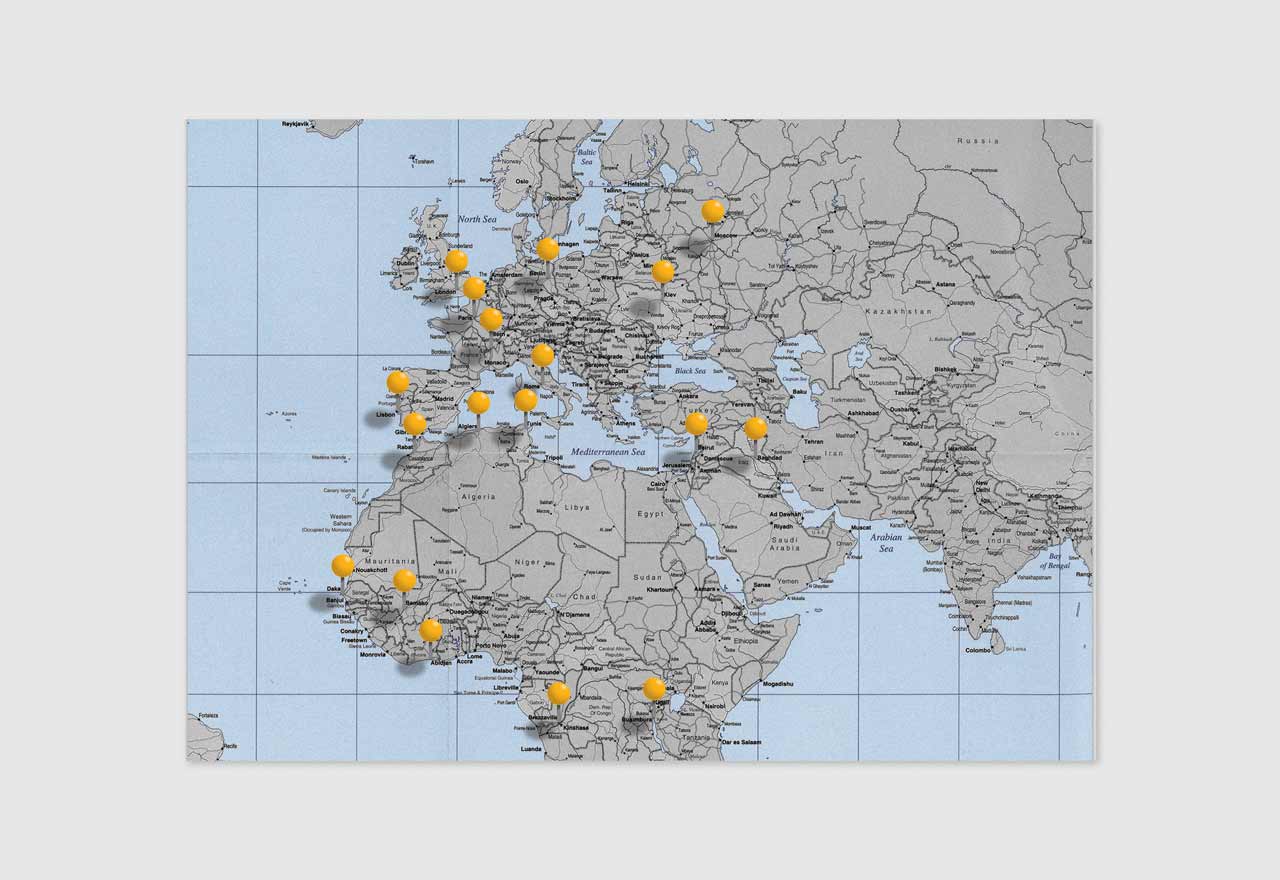Click the 'Luanda' city label
The image size is (1280, 880).
point(531,748)
